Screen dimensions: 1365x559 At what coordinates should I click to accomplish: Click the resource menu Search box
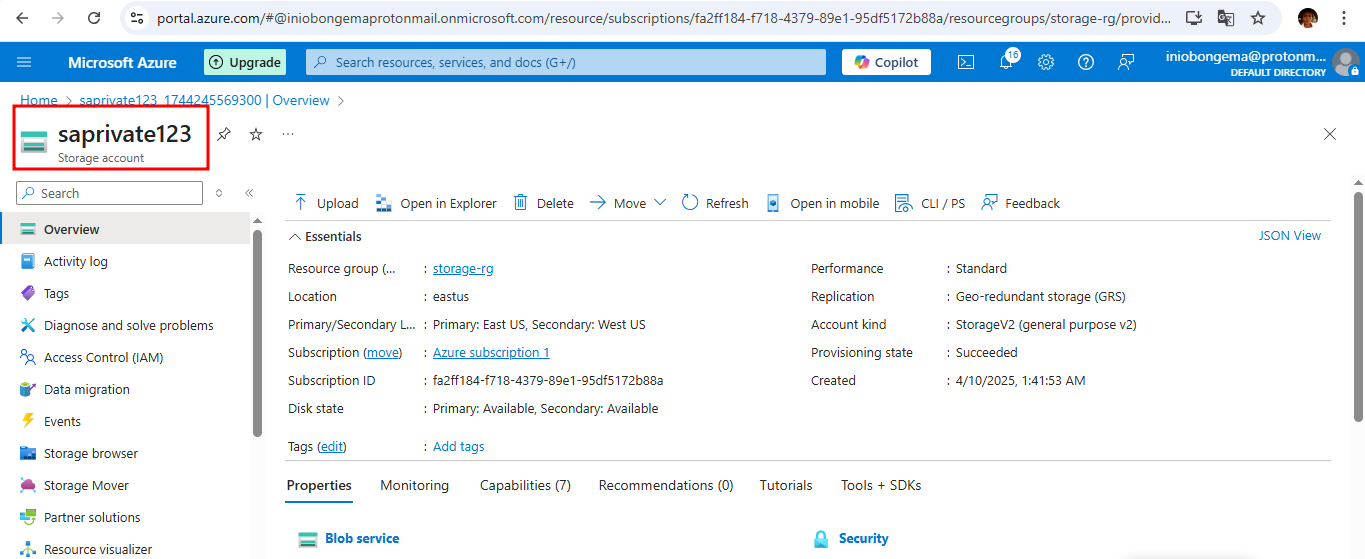pyautogui.click(x=110, y=193)
